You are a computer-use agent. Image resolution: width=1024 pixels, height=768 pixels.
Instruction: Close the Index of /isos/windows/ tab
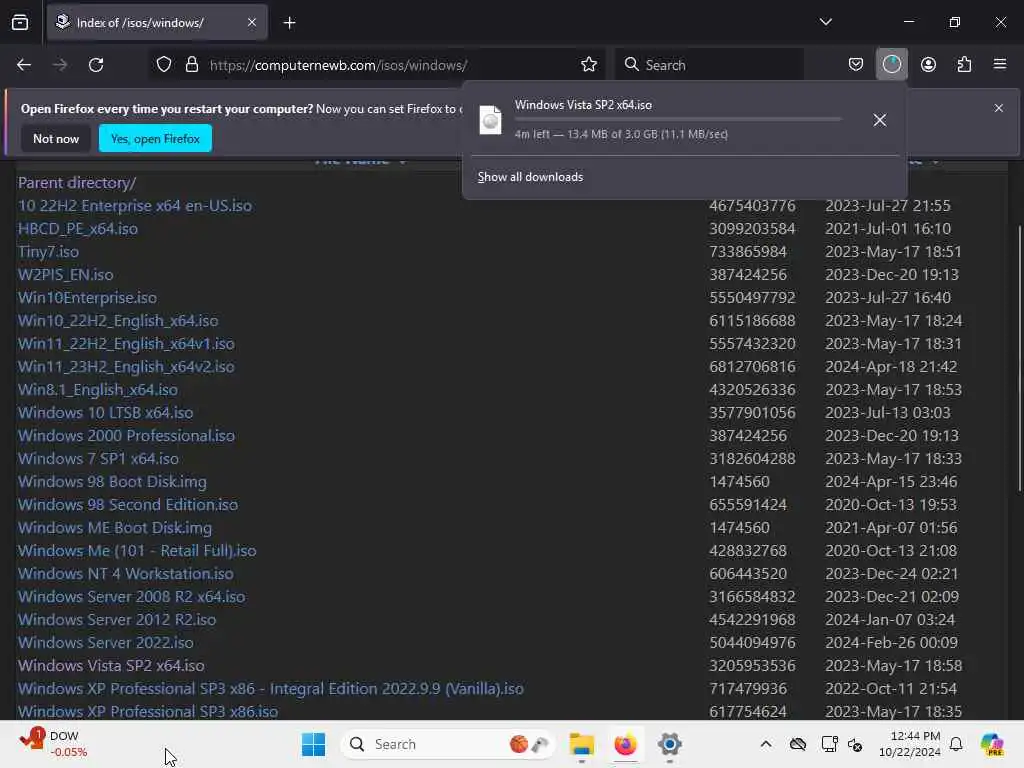point(252,23)
